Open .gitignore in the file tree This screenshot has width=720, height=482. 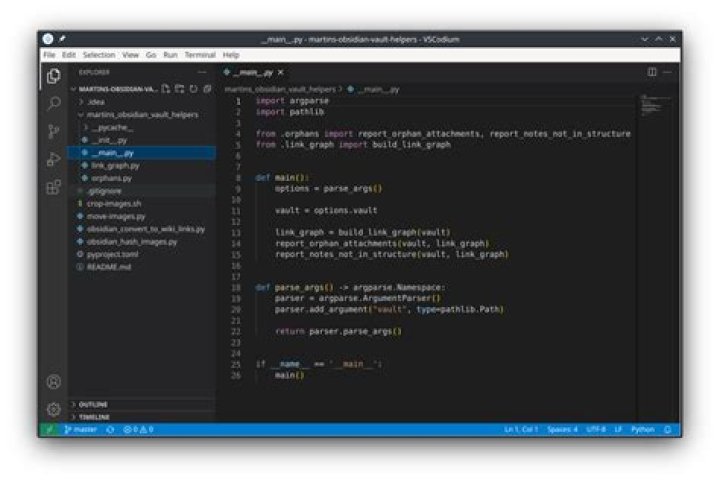click(142, 191)
